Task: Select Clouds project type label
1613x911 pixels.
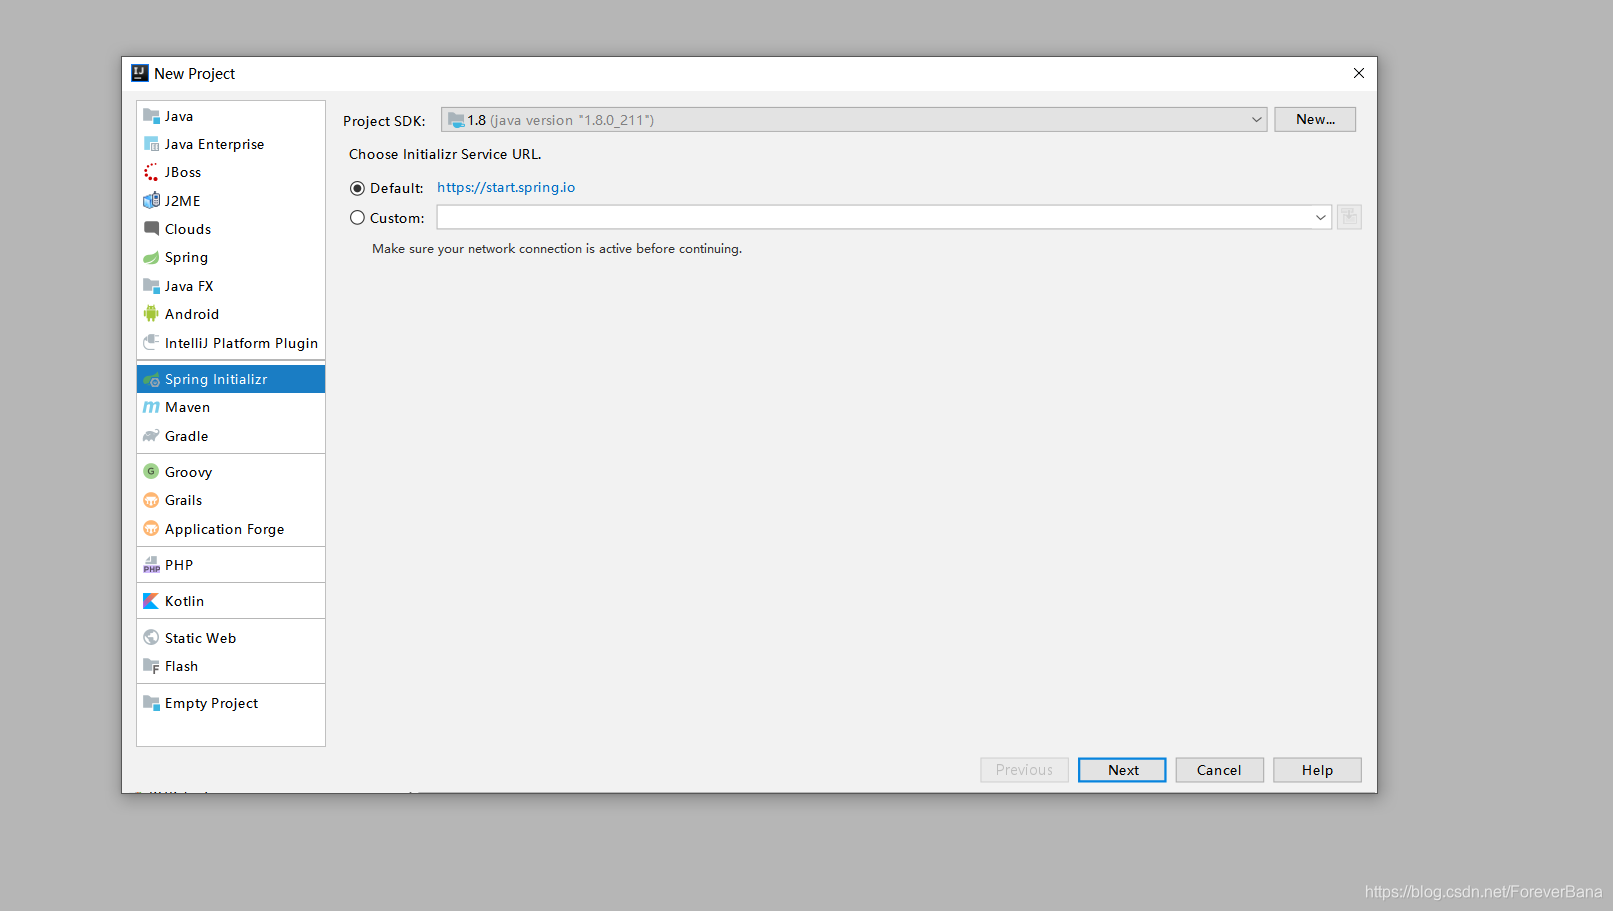Action: [188, 229]
